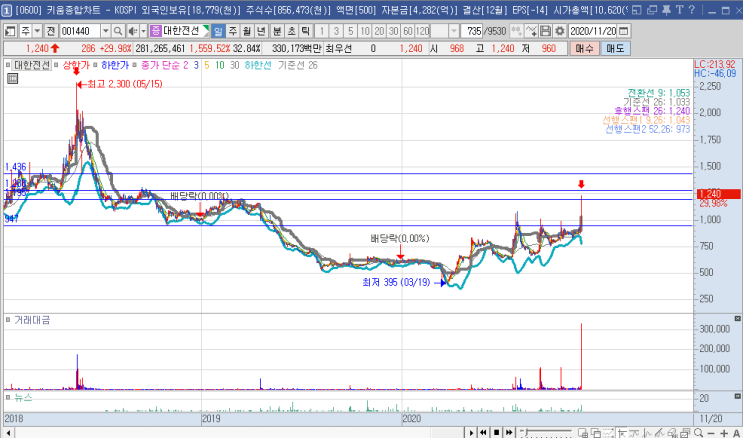Click the play button in replay controls
The height and width of the screenshot is (438, 743).
pyautogui.click(x=471, y=432)
